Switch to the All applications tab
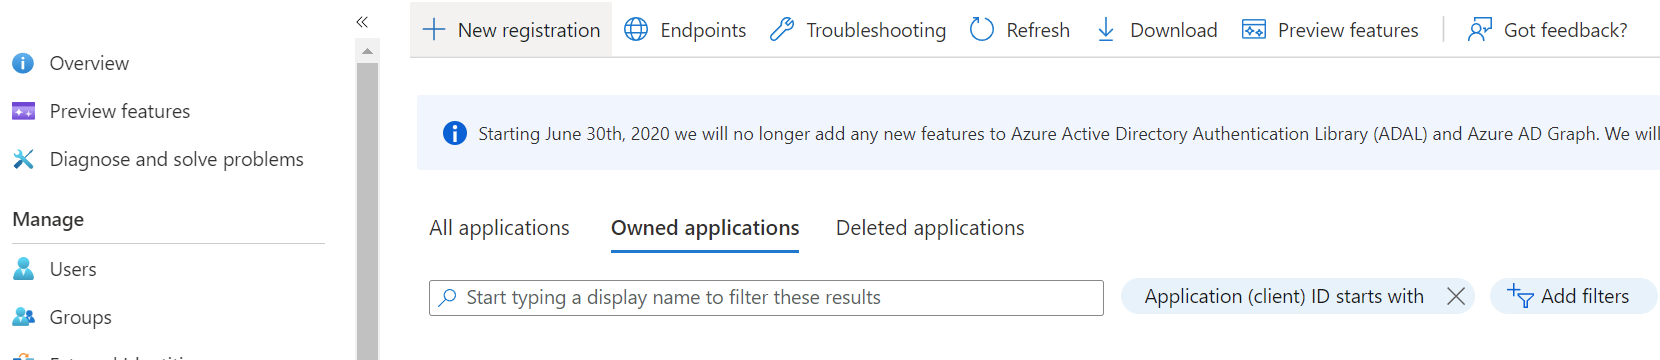 pyautogui.click(x=499, y=228)
